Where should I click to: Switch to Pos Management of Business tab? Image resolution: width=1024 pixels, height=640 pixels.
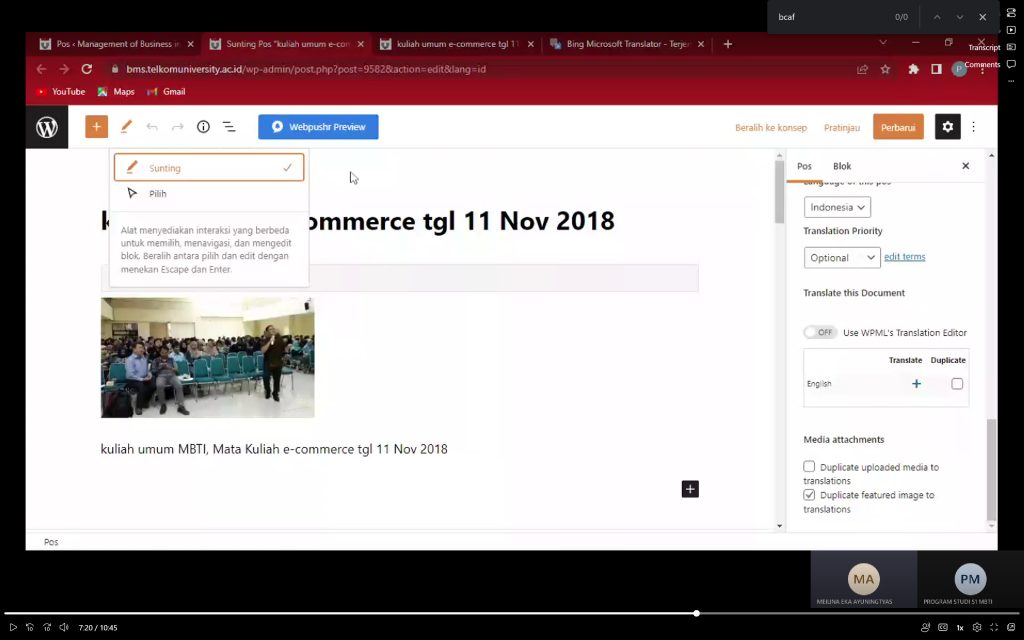pyautogui.click(x=117, y=44)
